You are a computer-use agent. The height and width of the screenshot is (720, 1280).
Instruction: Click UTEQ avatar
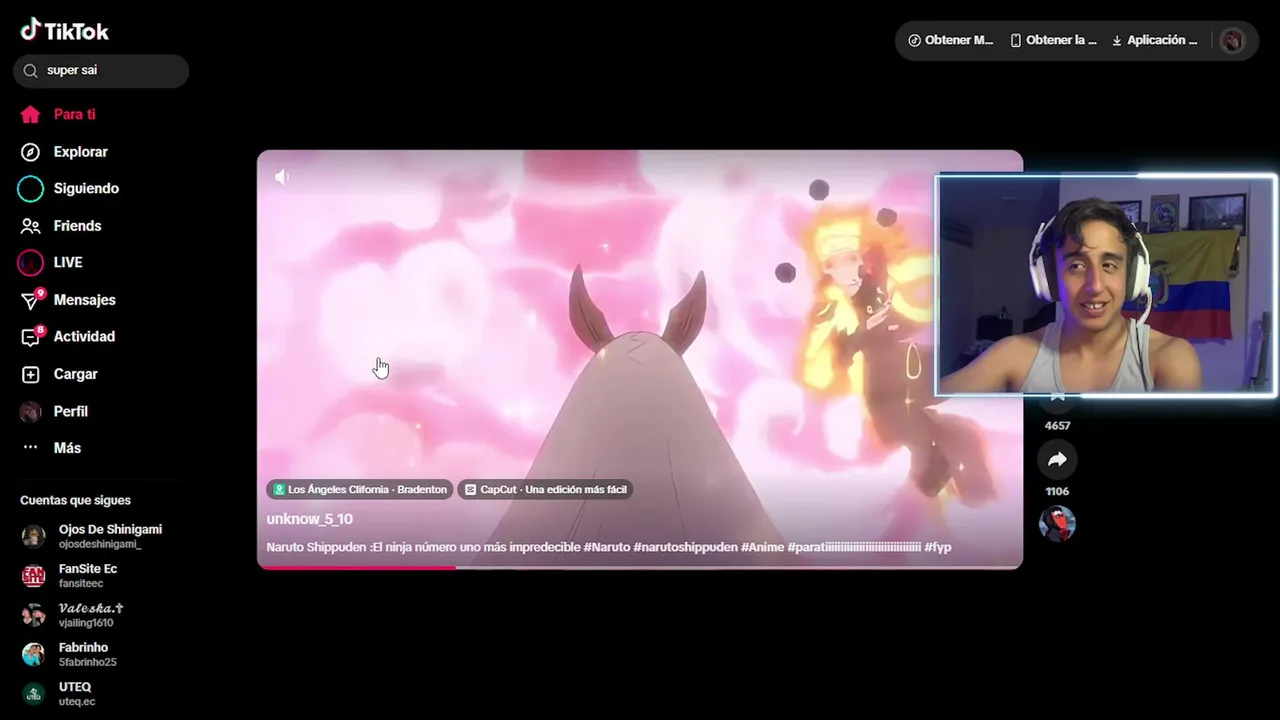[33, 693]
